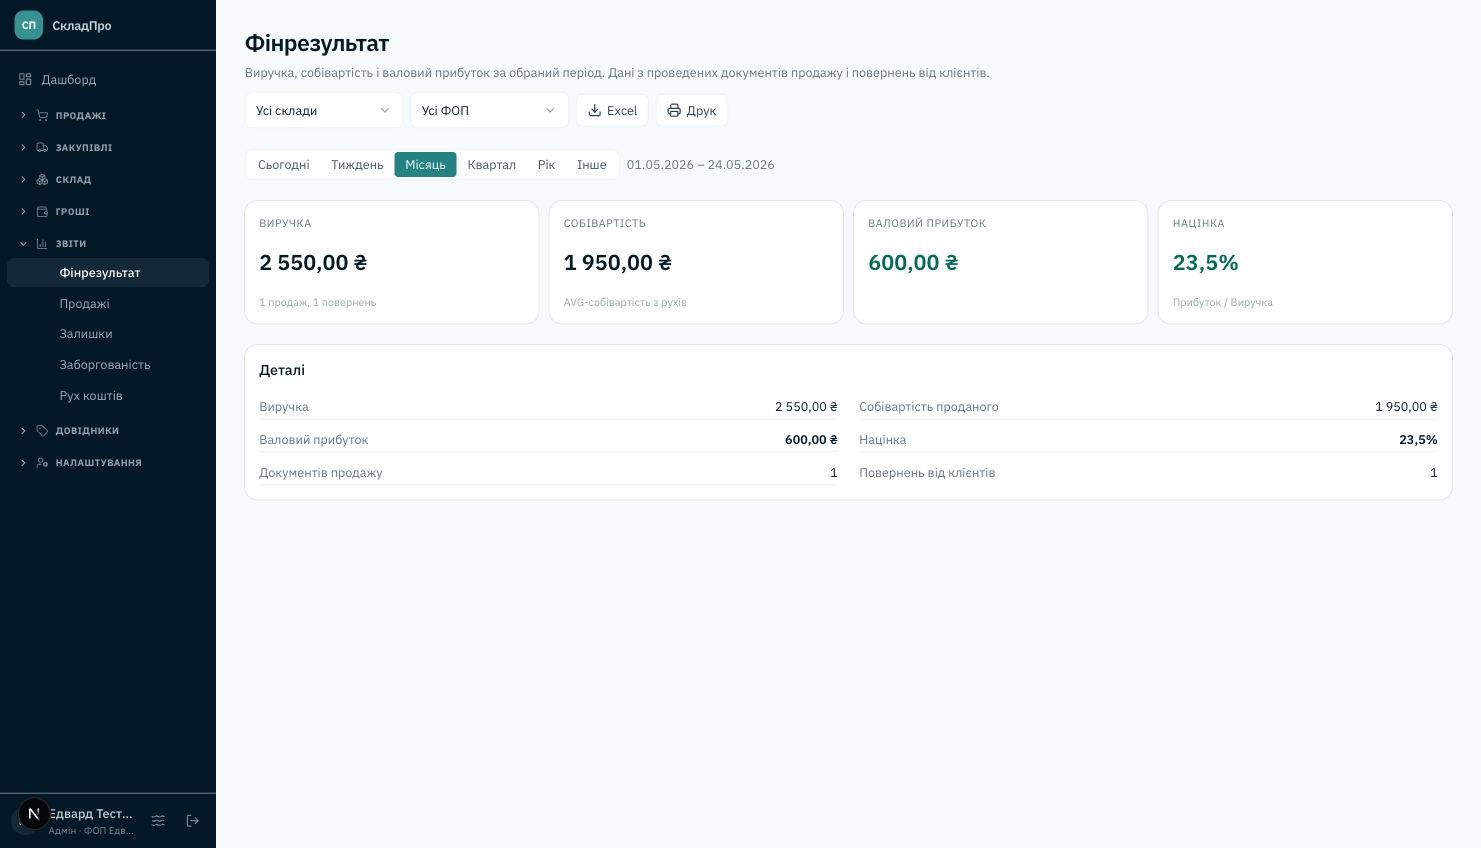This screenshot has width=1481, height=848.
Task: Select the Сьогодні period tab
Action: 284,165
